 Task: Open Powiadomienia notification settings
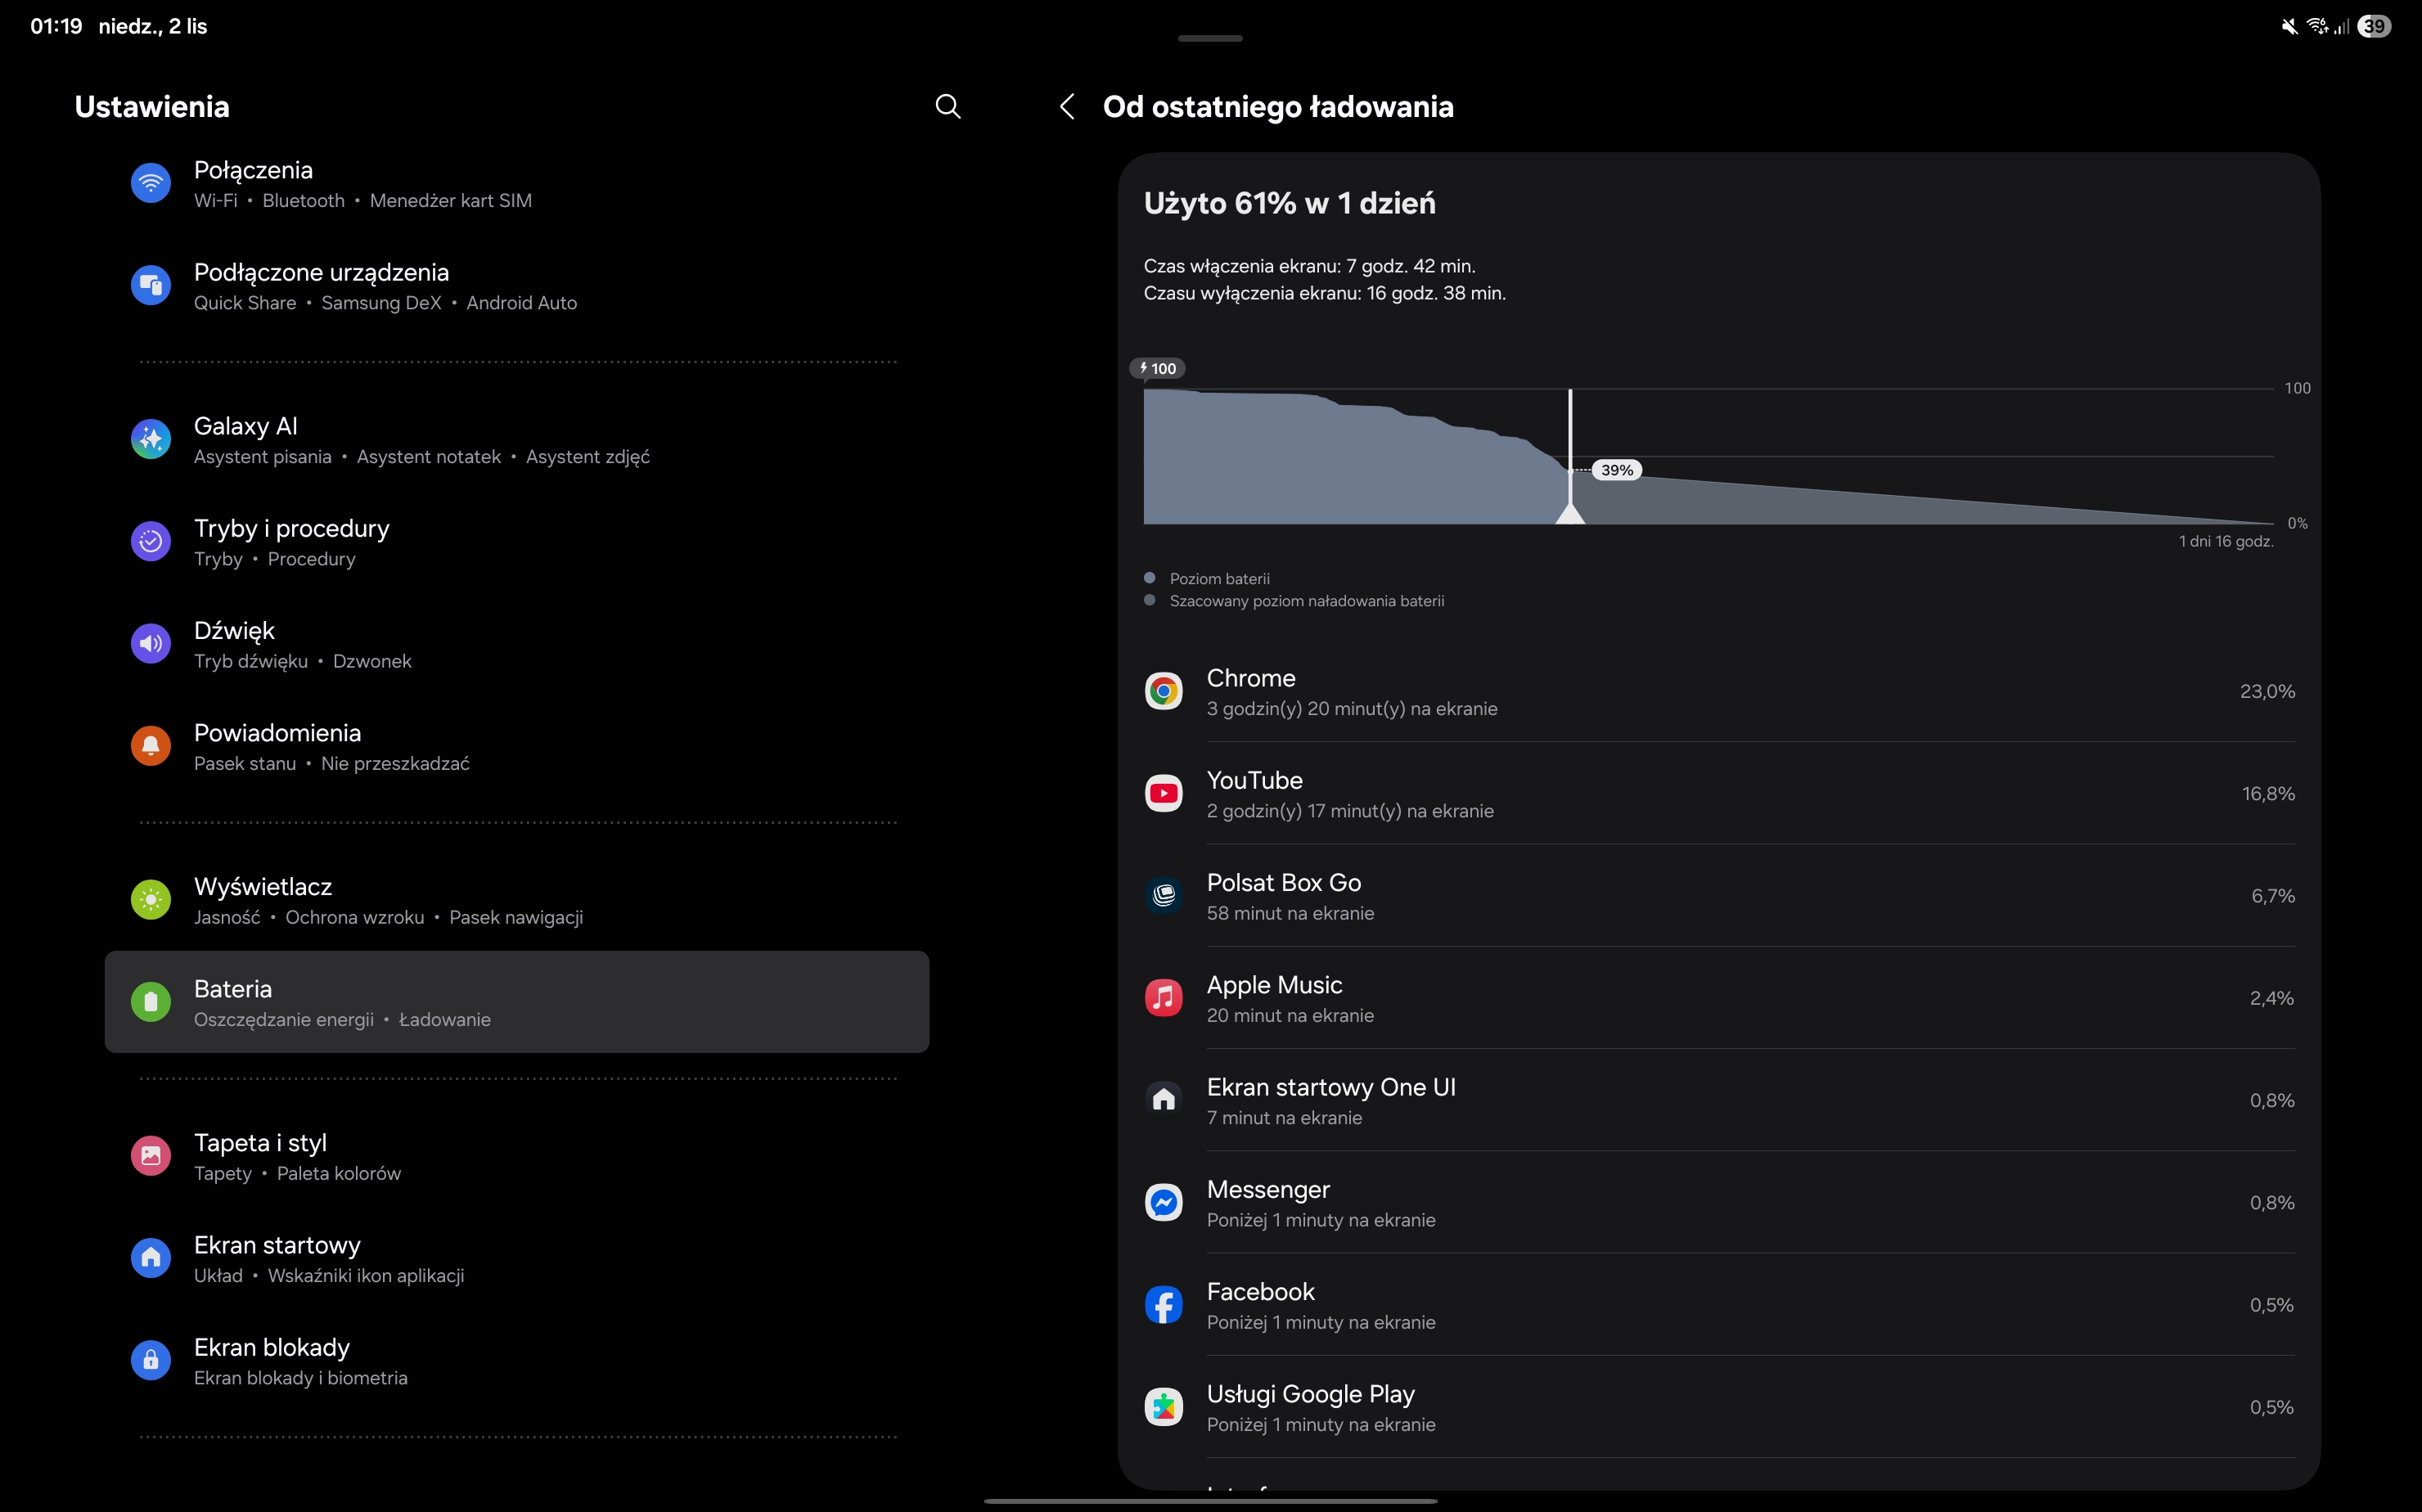[x=516, y=747]
